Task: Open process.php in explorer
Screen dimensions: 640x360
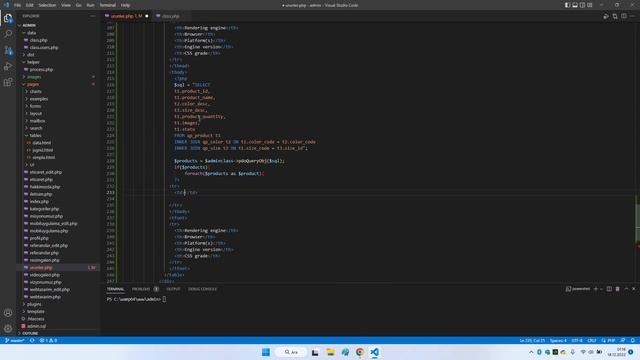Action: click(x=41, y=69)
